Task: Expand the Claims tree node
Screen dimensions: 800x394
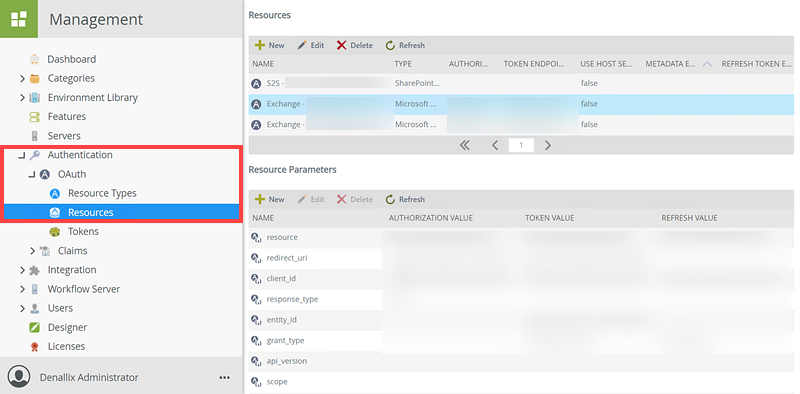Action: click(x=32, y=251)
